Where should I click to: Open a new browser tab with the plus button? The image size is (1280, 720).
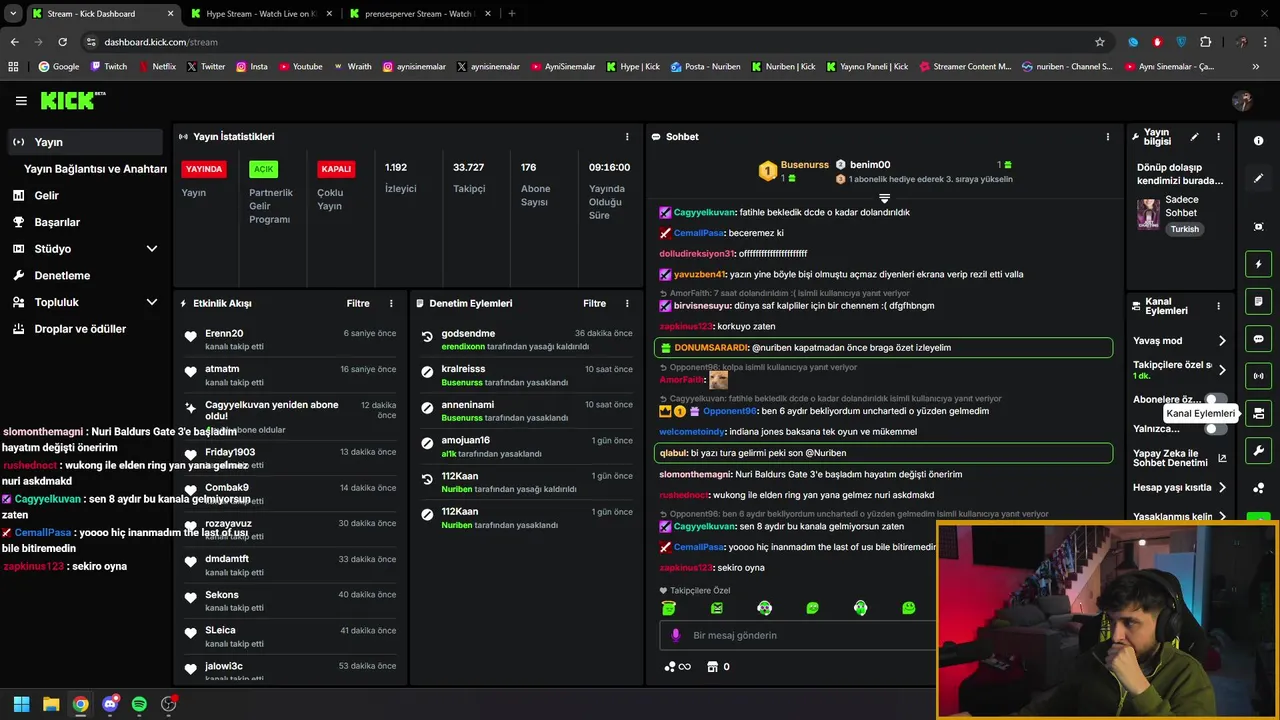coord(512,14)
